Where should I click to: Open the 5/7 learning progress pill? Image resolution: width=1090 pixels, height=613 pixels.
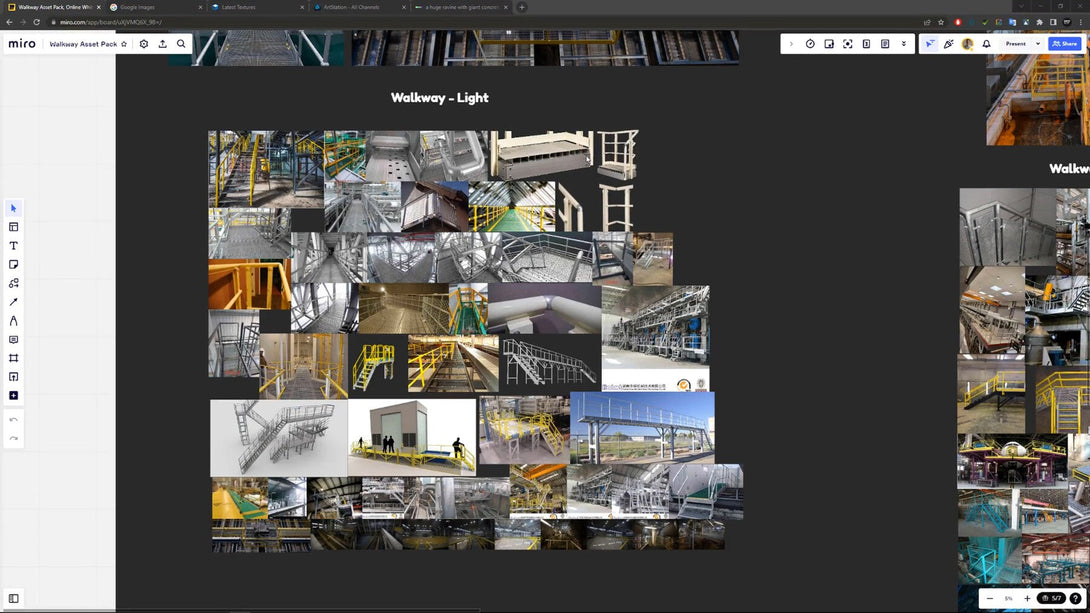pos(1052,598)
